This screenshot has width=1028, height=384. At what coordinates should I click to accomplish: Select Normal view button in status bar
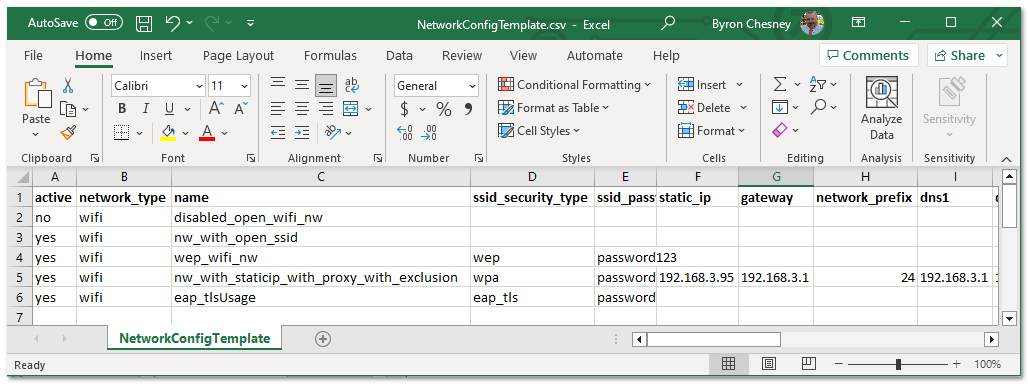(x=728, y=364)
